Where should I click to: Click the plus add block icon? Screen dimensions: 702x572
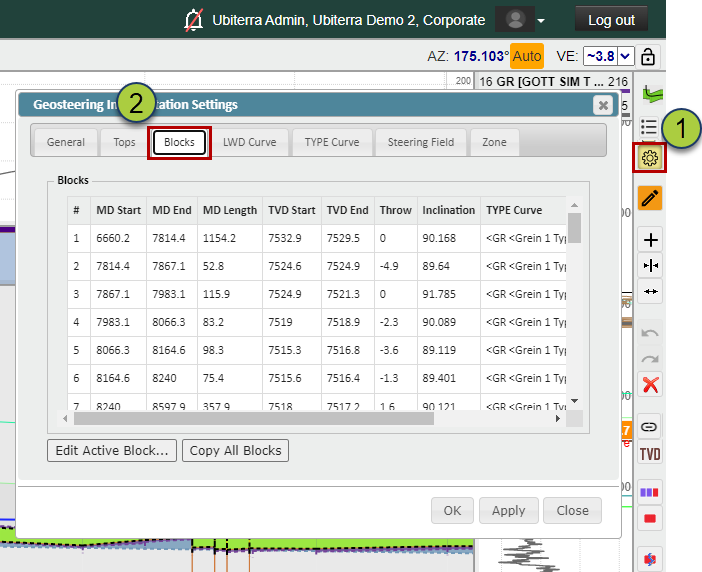coord(650,240)
